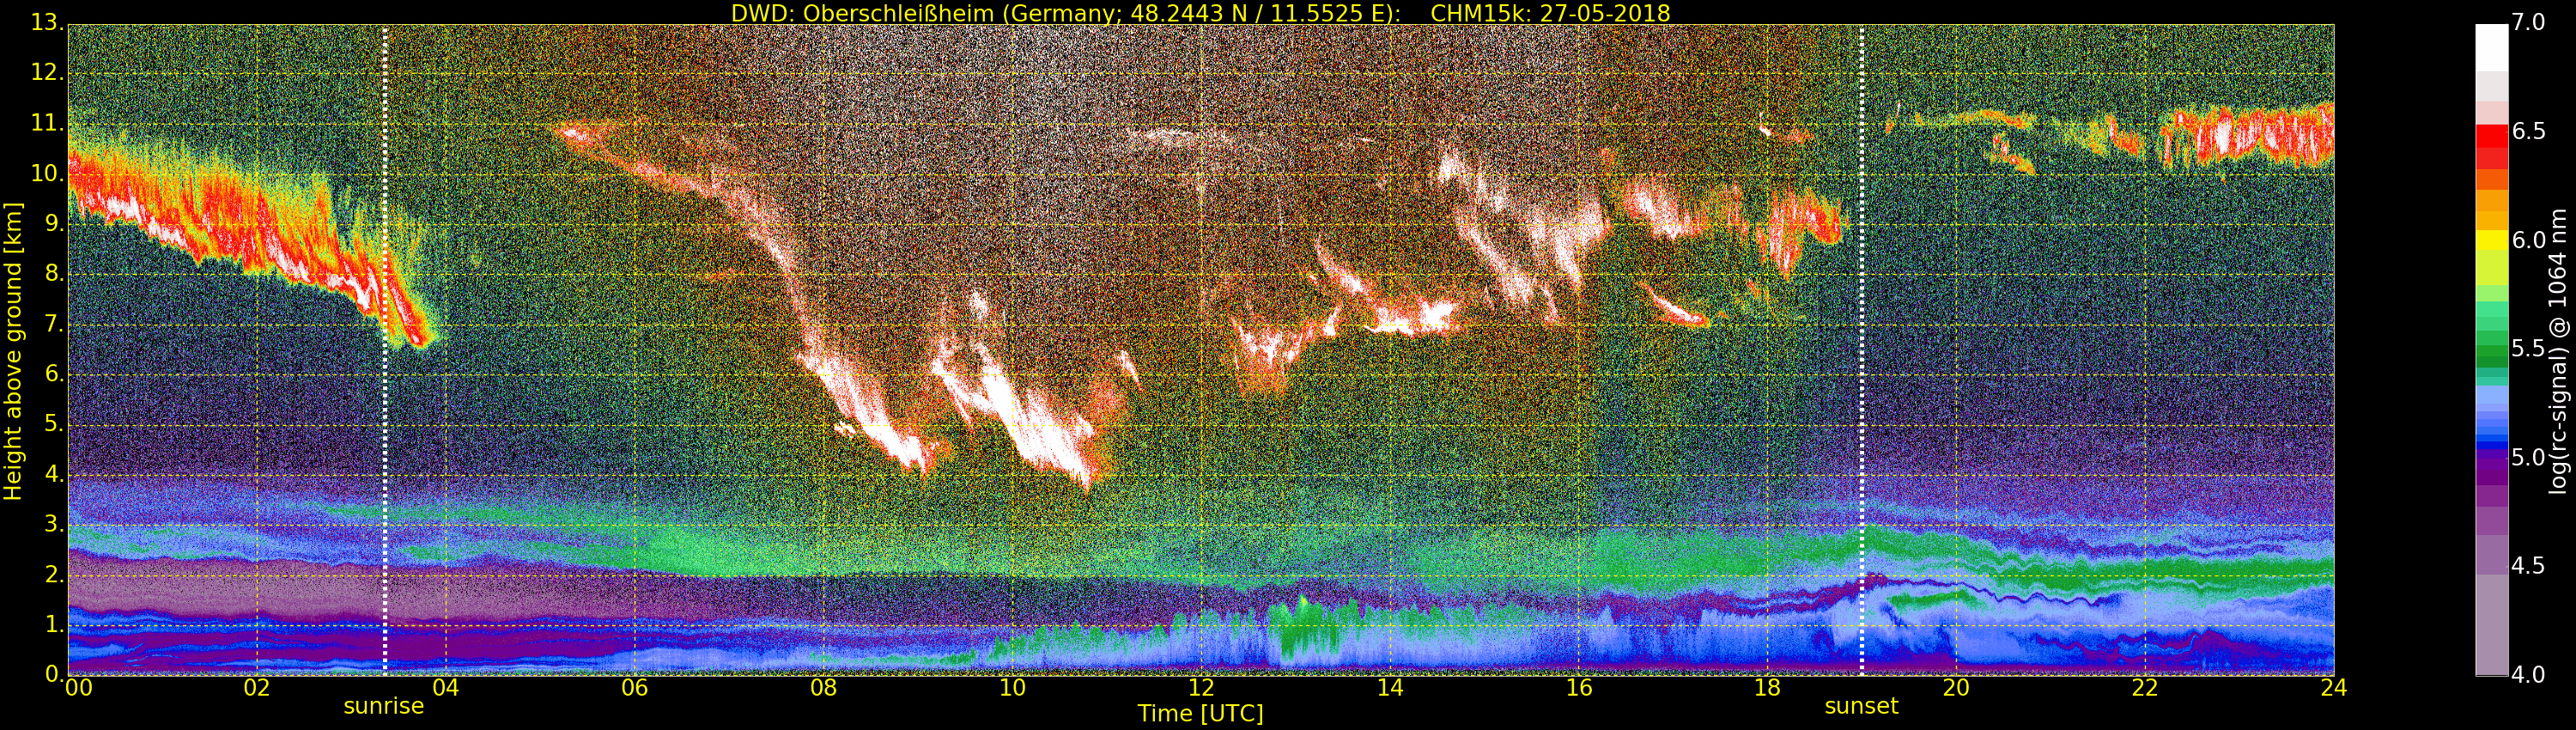Click the '04' time tick label
This screenshot has width=2576, height=730.
[446, 688]
